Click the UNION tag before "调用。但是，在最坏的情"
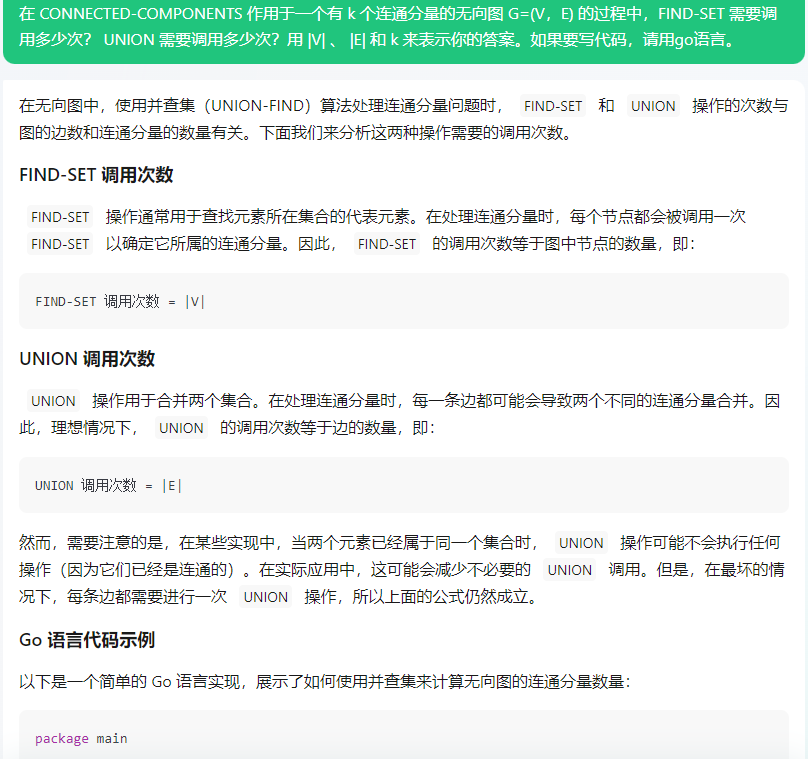This screenshot has height=759, width=808. (x=569, y=570)
